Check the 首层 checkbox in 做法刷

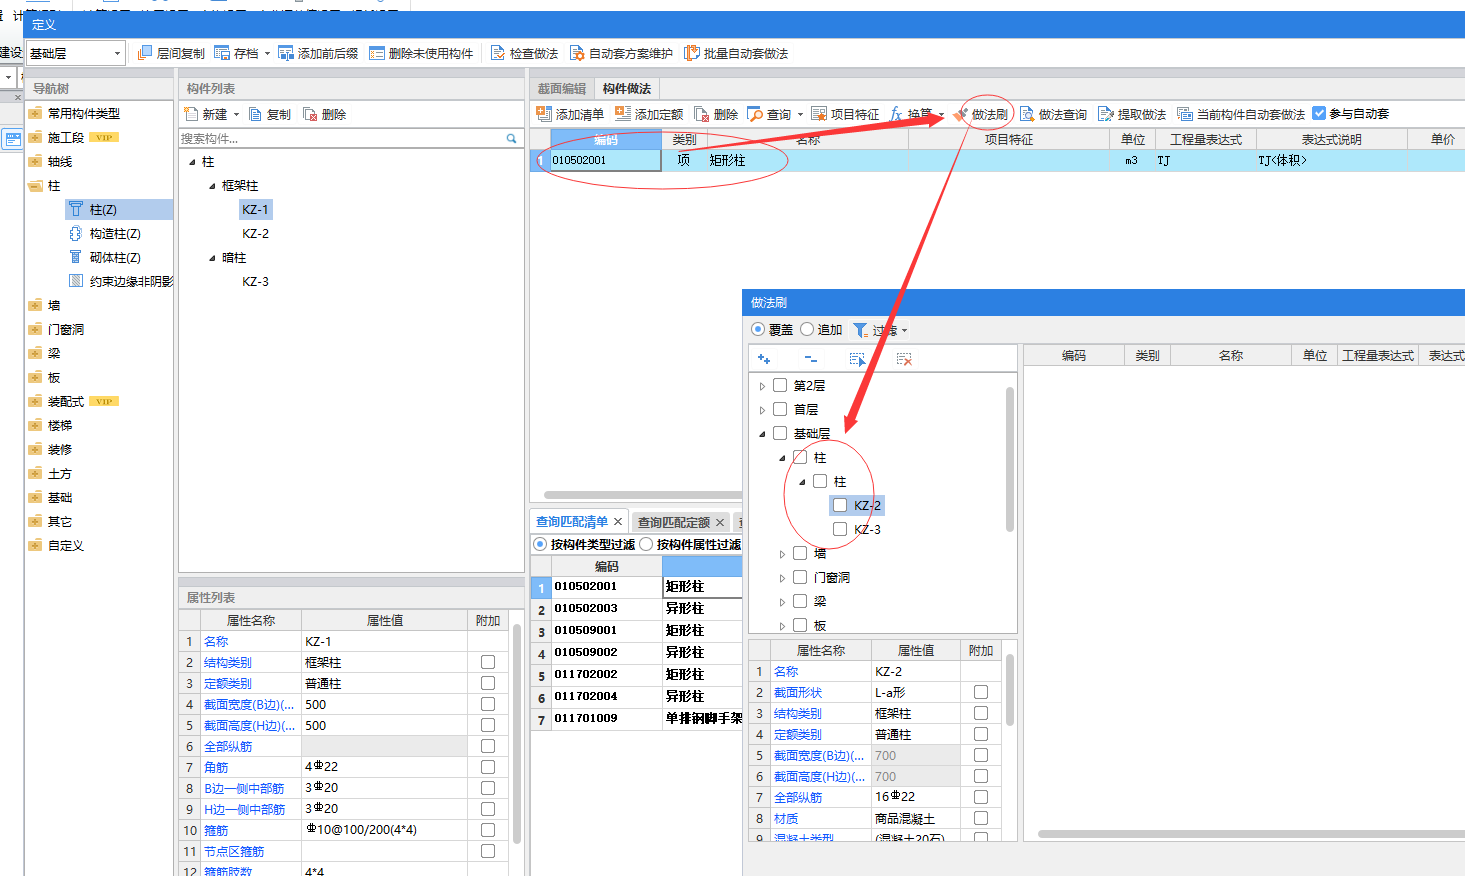pos(780,409)
